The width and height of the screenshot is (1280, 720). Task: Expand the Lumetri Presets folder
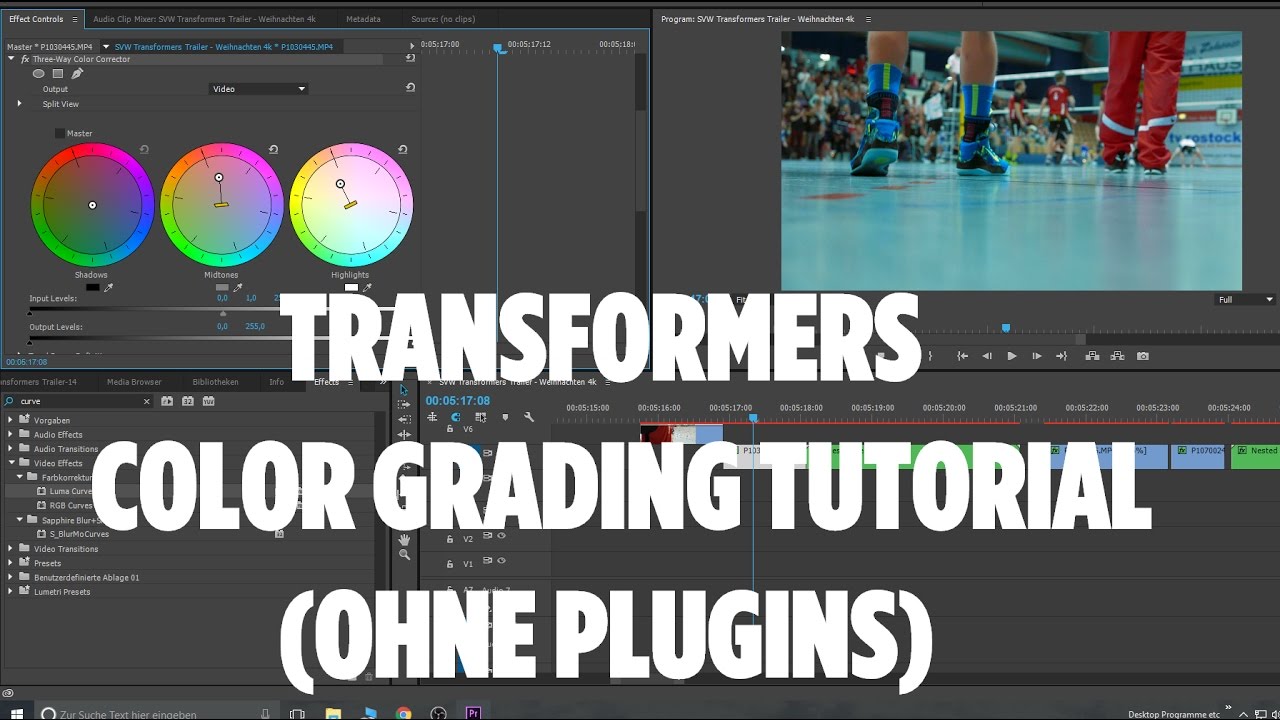tap(11, 591)
